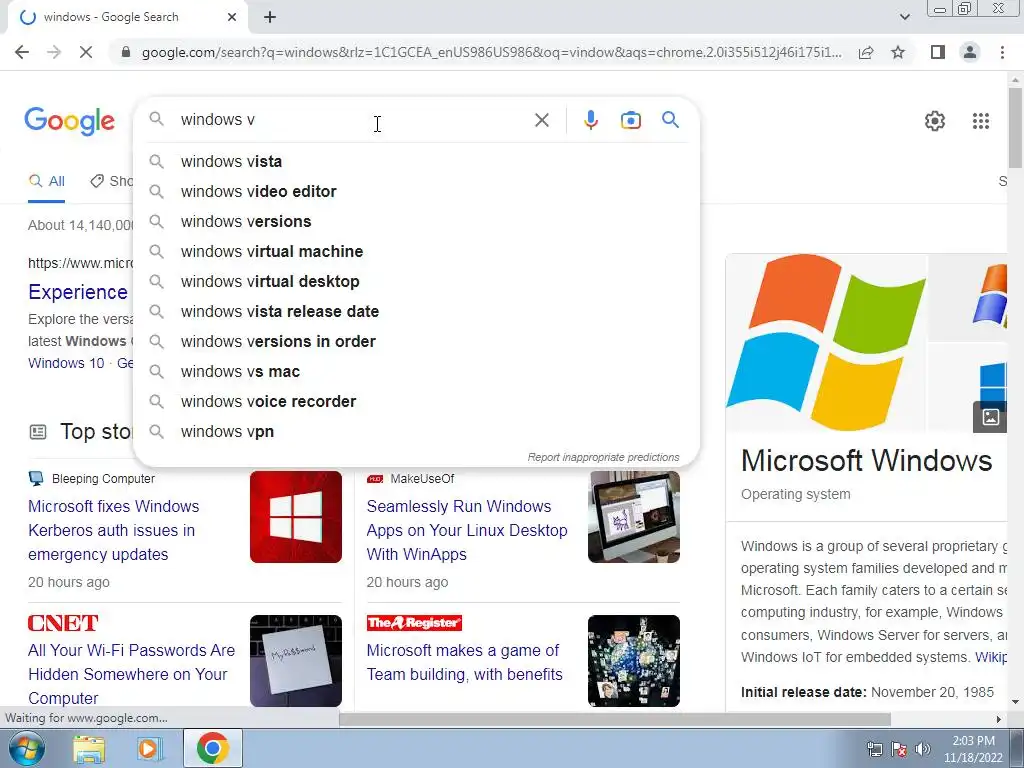Click the site lock icon
This screenshot has height=768, width=1024.
click(126, 52)
